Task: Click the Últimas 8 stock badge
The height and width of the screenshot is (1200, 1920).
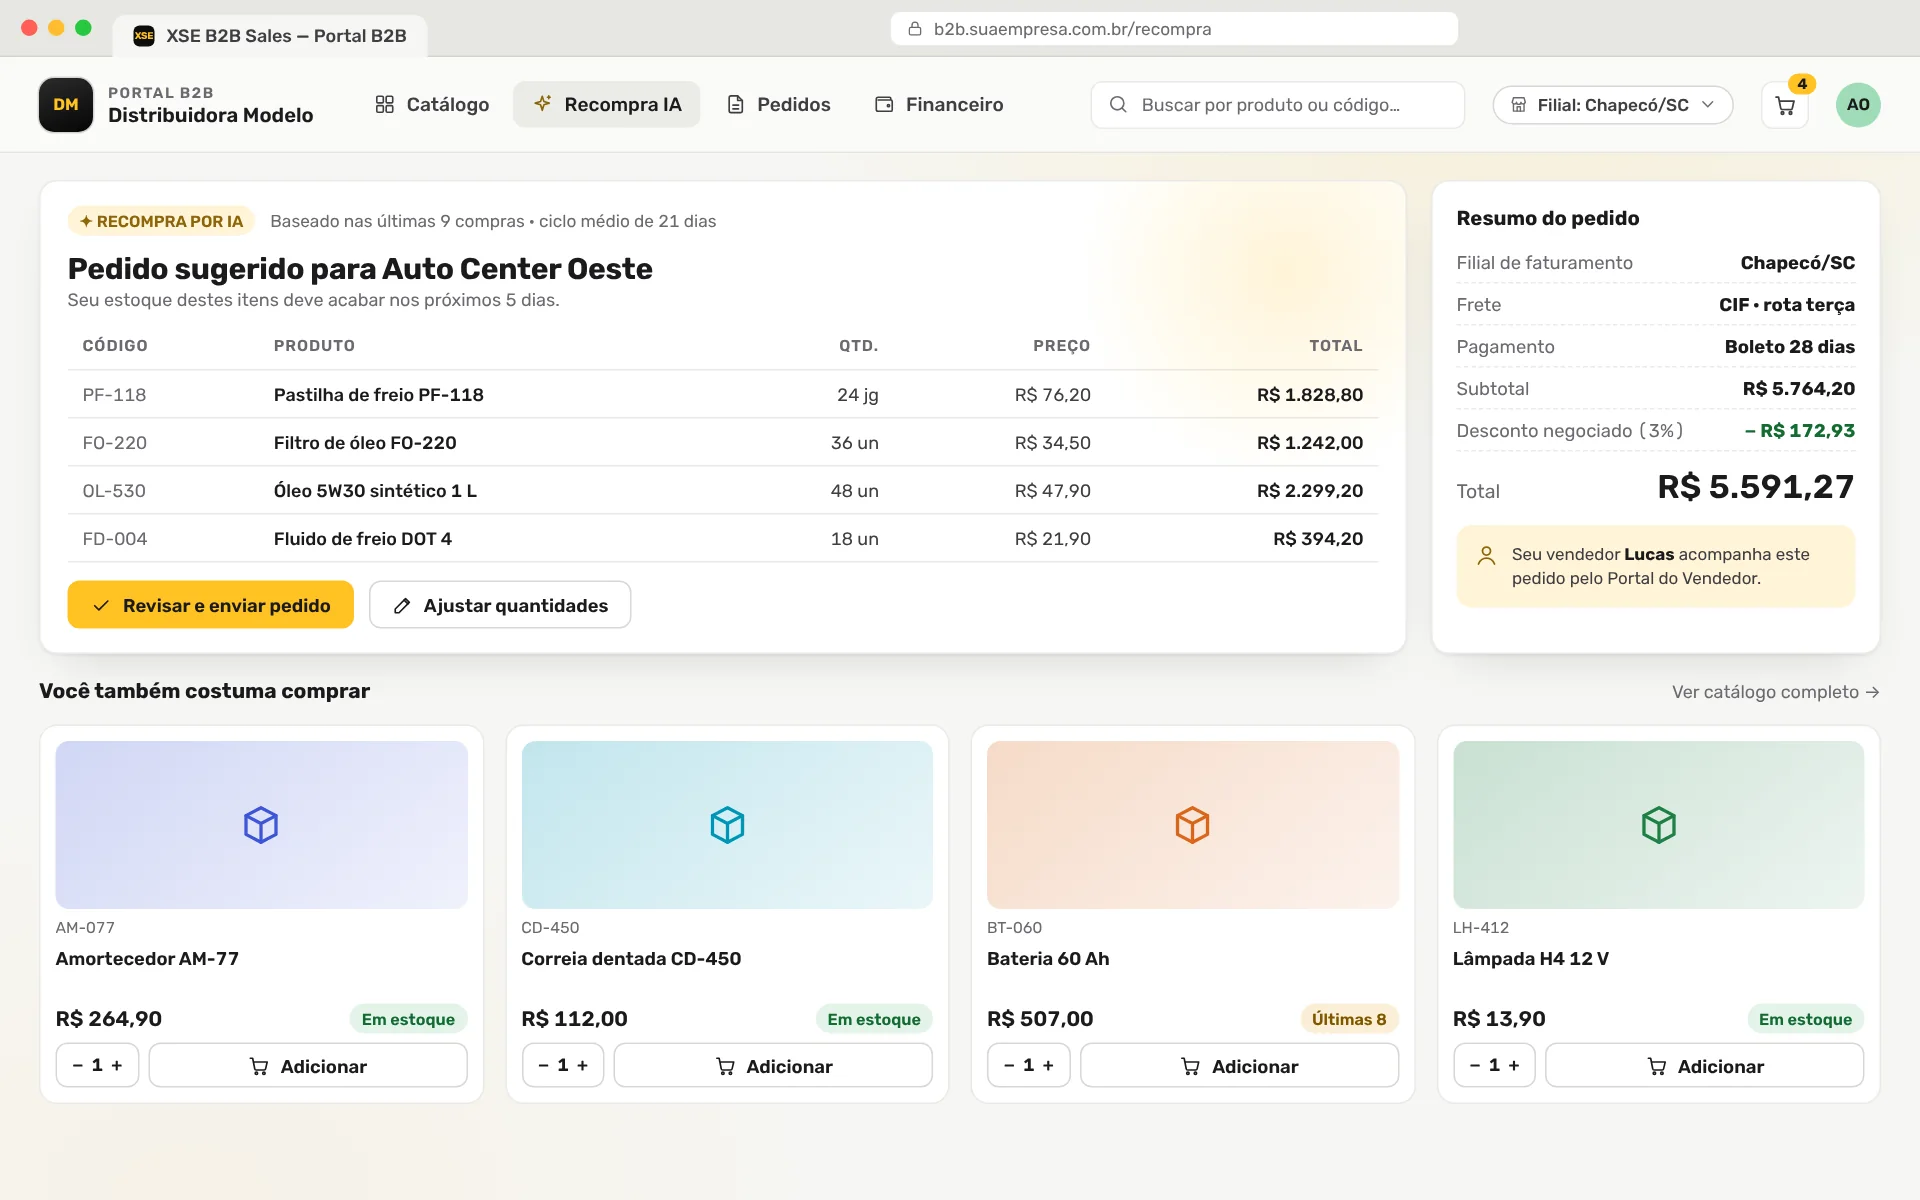Action: point(1349,1019)
